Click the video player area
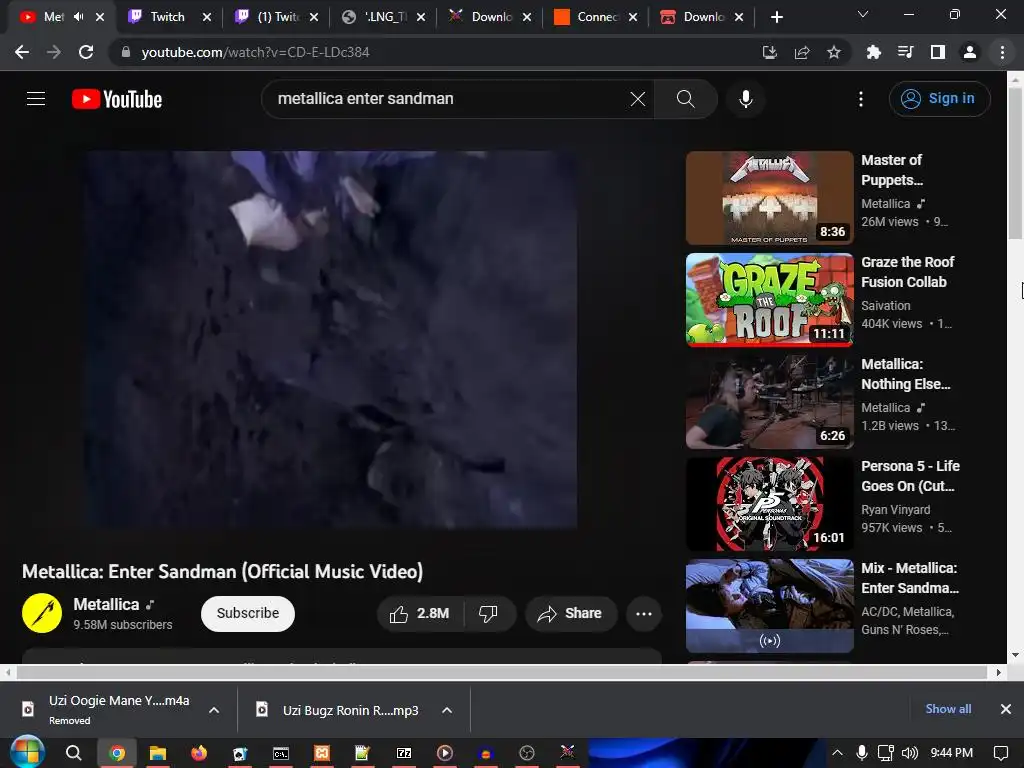 [330, 340]
